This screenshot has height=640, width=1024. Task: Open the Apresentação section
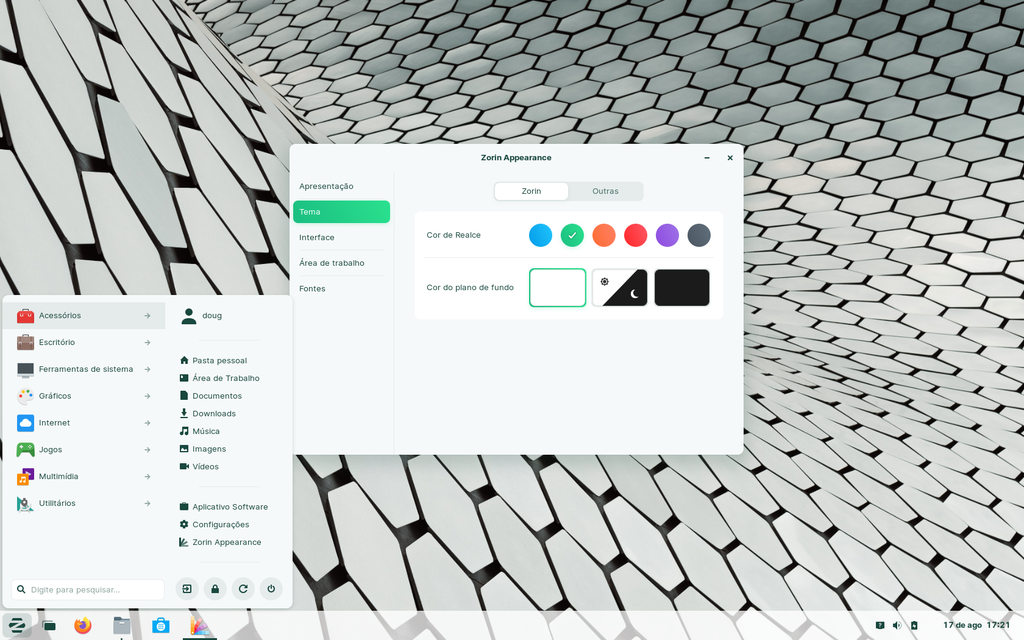(x=342, y=186)
